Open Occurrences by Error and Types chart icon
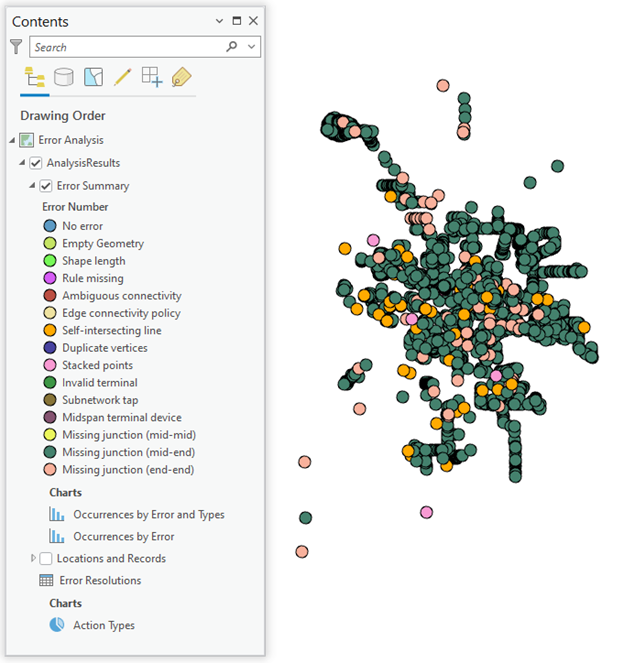This screenshot has width=624, height=663. 57,514
